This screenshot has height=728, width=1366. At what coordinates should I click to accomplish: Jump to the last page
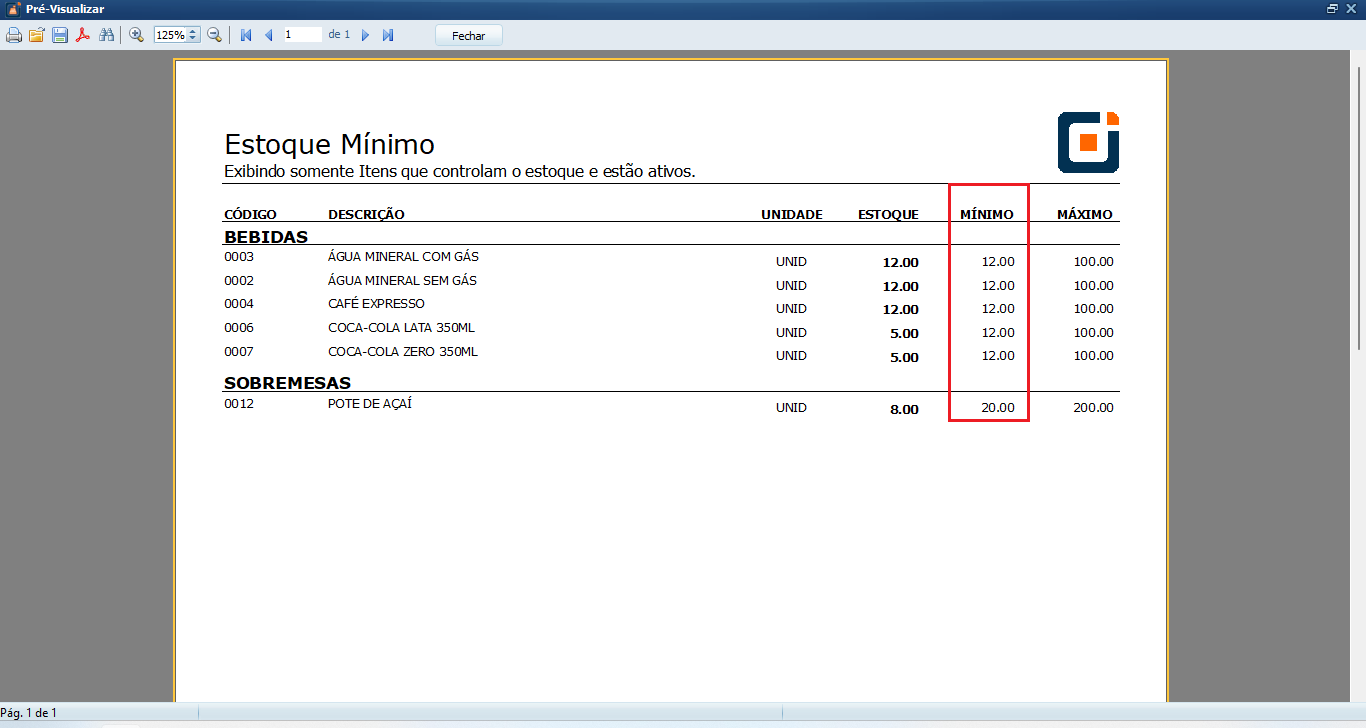pos(388,35)
